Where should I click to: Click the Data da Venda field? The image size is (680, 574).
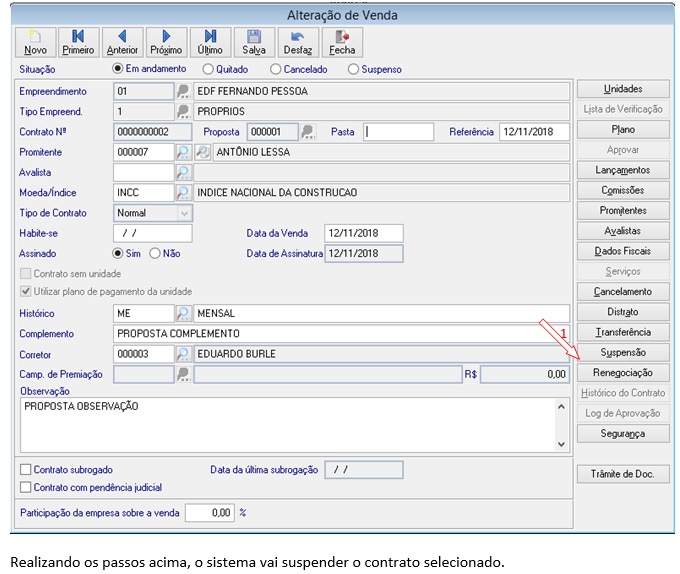[364, 233]
